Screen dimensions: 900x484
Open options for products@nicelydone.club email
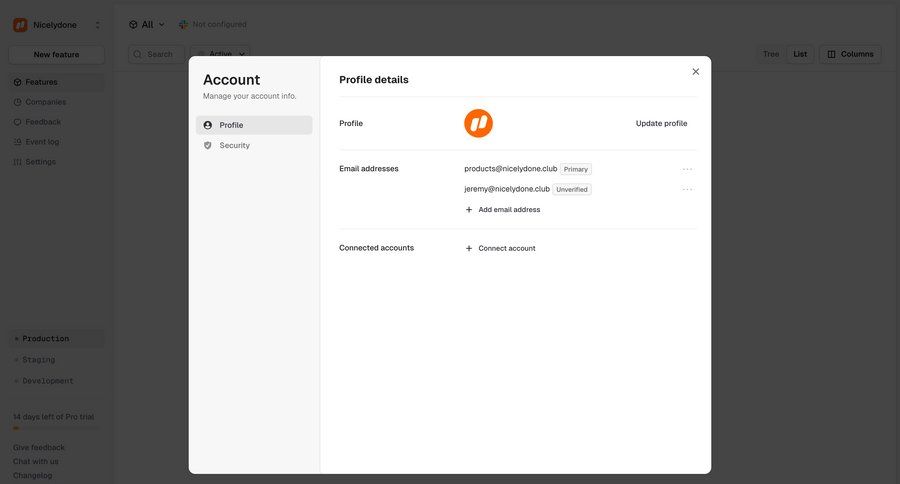[x=687, y=169]
